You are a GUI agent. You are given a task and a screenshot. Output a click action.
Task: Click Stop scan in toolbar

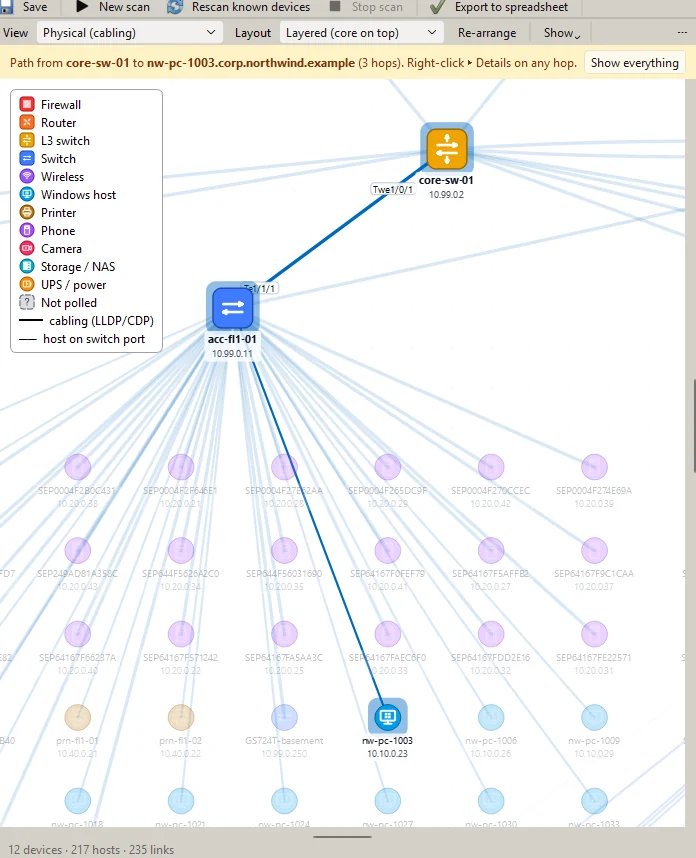366,7
